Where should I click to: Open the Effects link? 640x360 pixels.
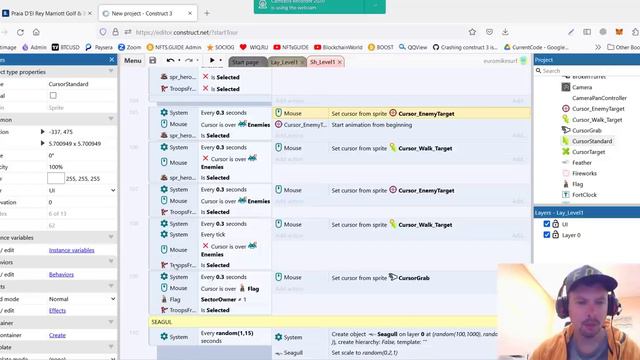pyautogui.click(x=57, y=311)
